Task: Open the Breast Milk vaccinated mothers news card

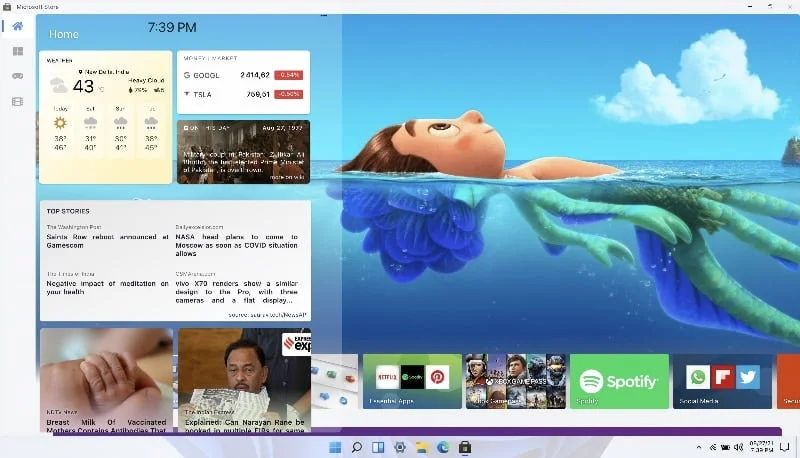Action: point(106,380)
